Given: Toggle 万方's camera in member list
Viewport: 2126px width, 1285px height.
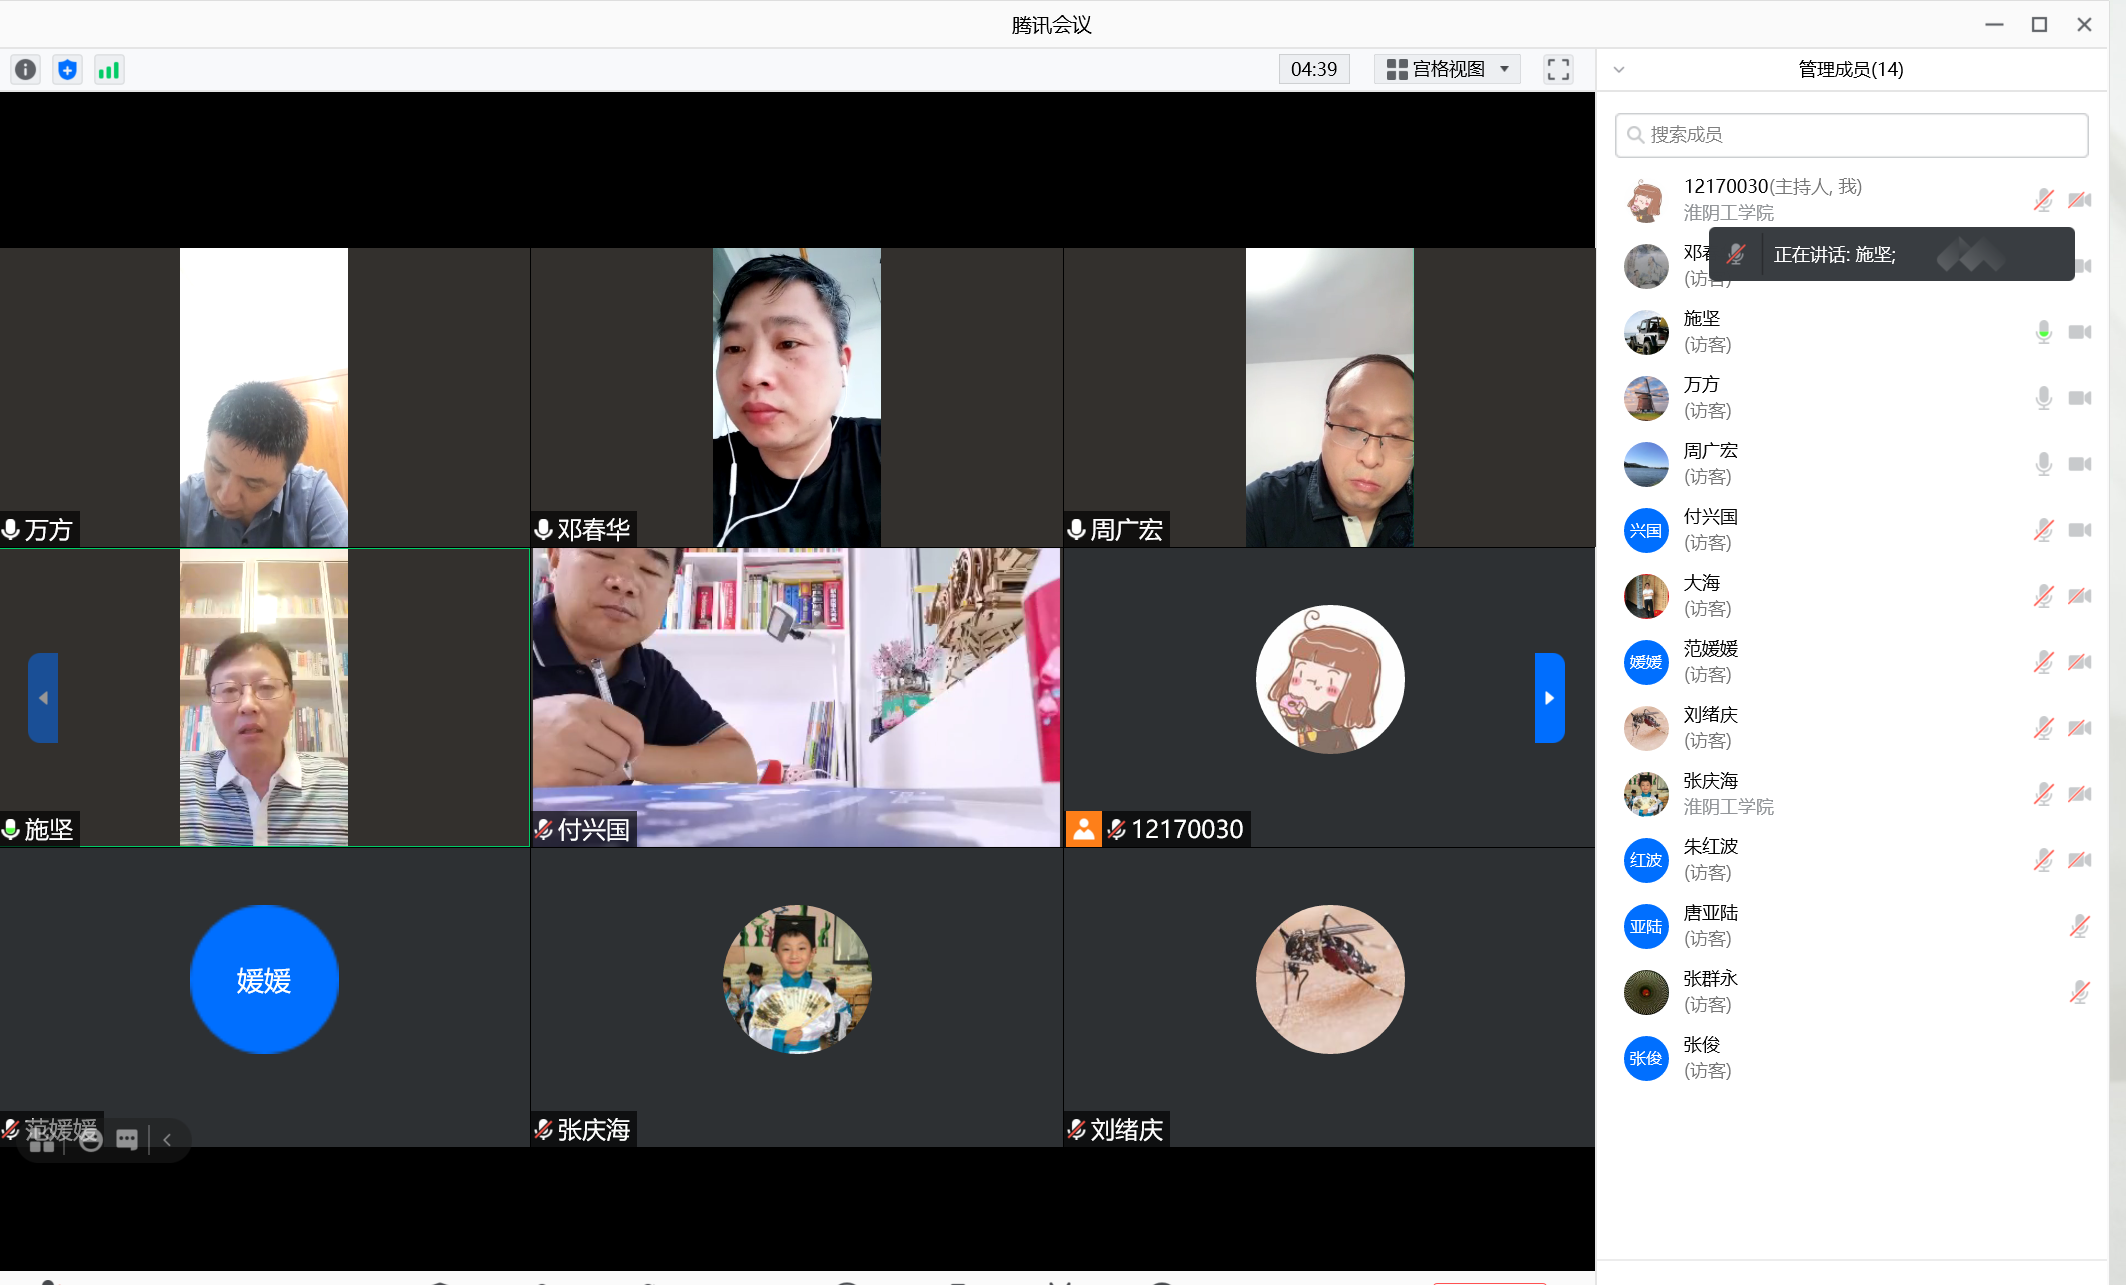Looking at the screenshot, I should click(x=2079, y=398).
